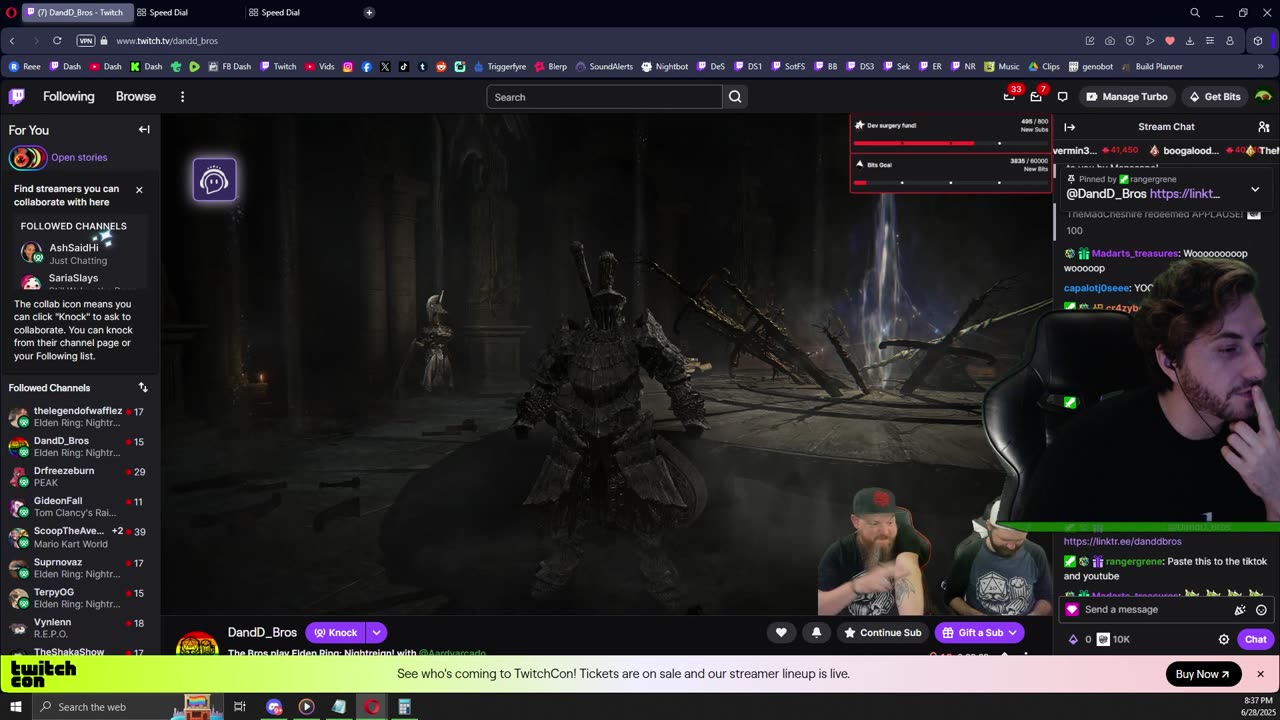This screenshot has width=1280, height=720.
Task: Click the address bar URL
Action: (x=167, y=41)
